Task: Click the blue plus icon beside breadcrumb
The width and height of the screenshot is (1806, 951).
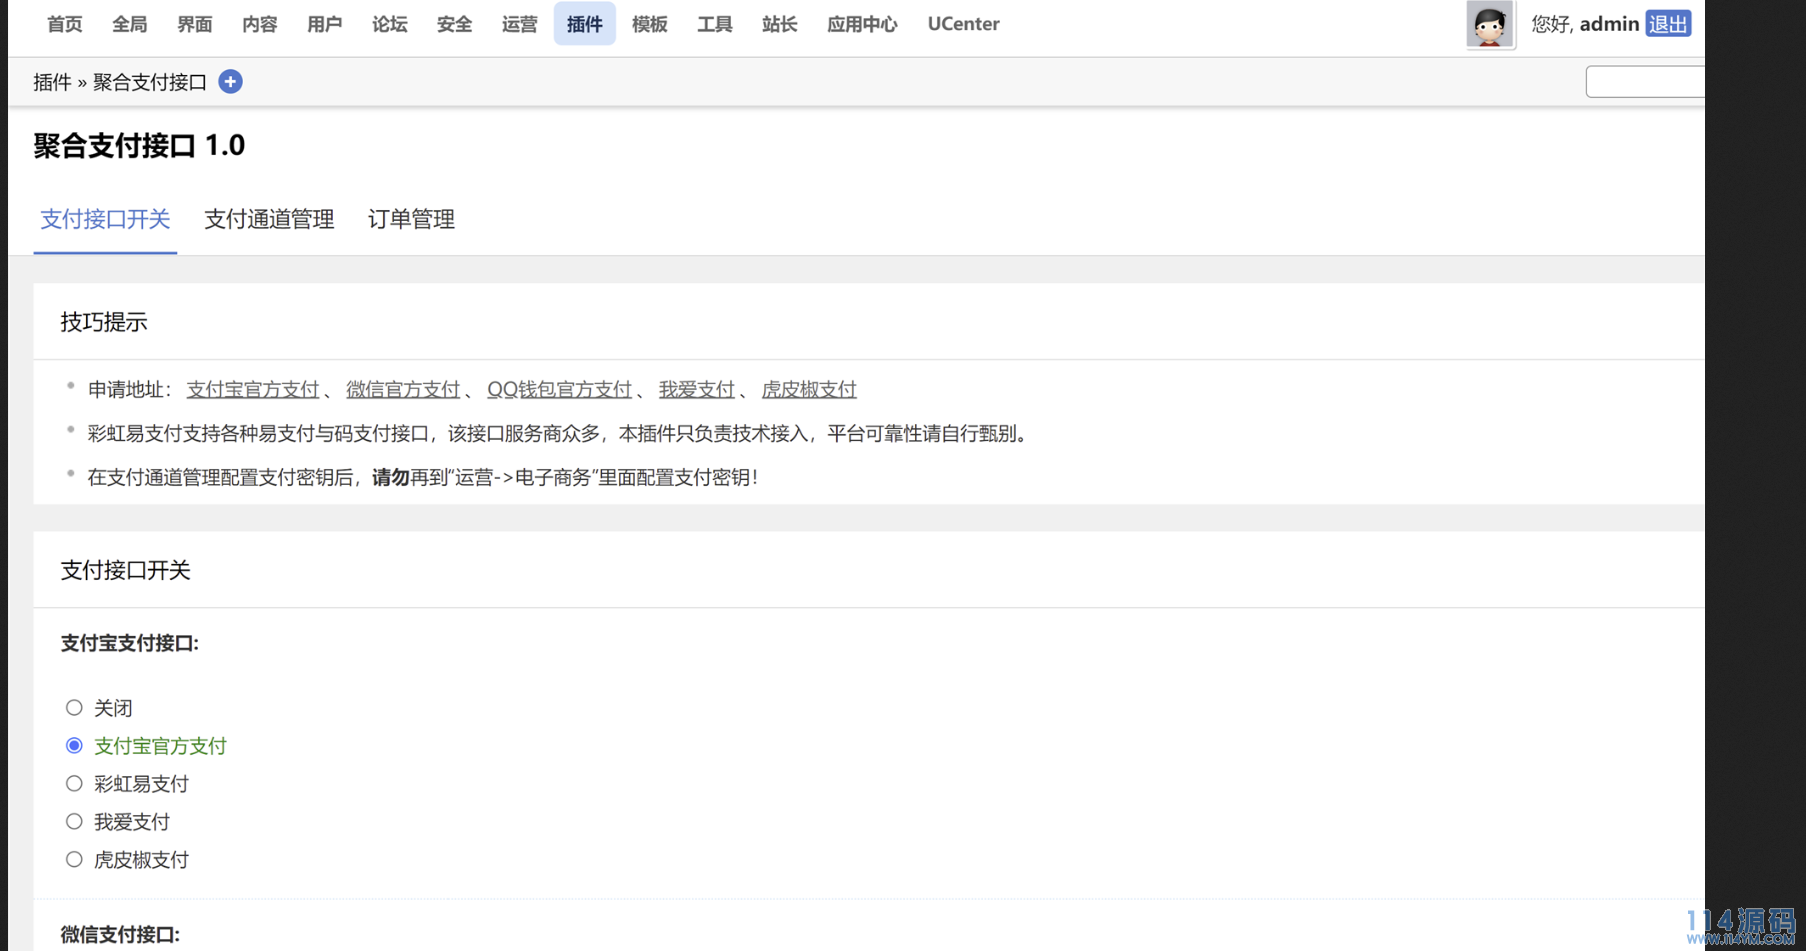Action: [x=230, y=82]
